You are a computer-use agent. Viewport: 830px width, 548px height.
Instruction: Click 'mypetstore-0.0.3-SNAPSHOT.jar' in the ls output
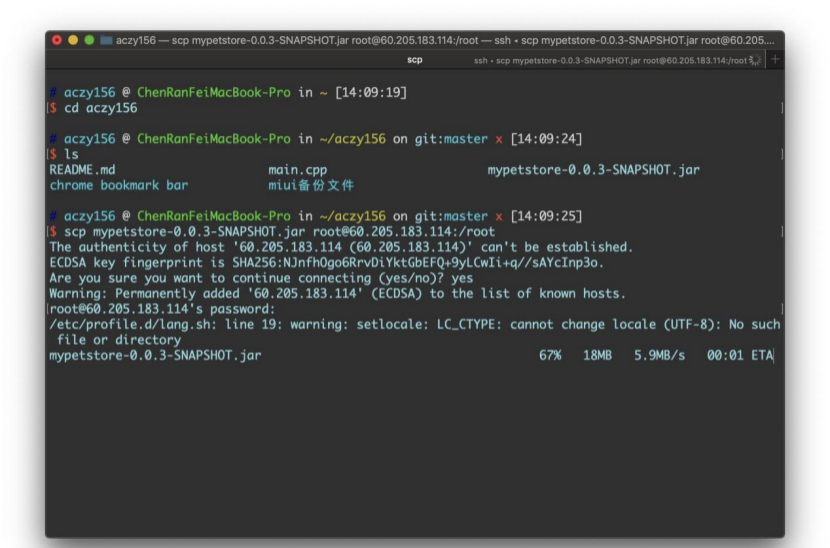(x=593, y=170)
